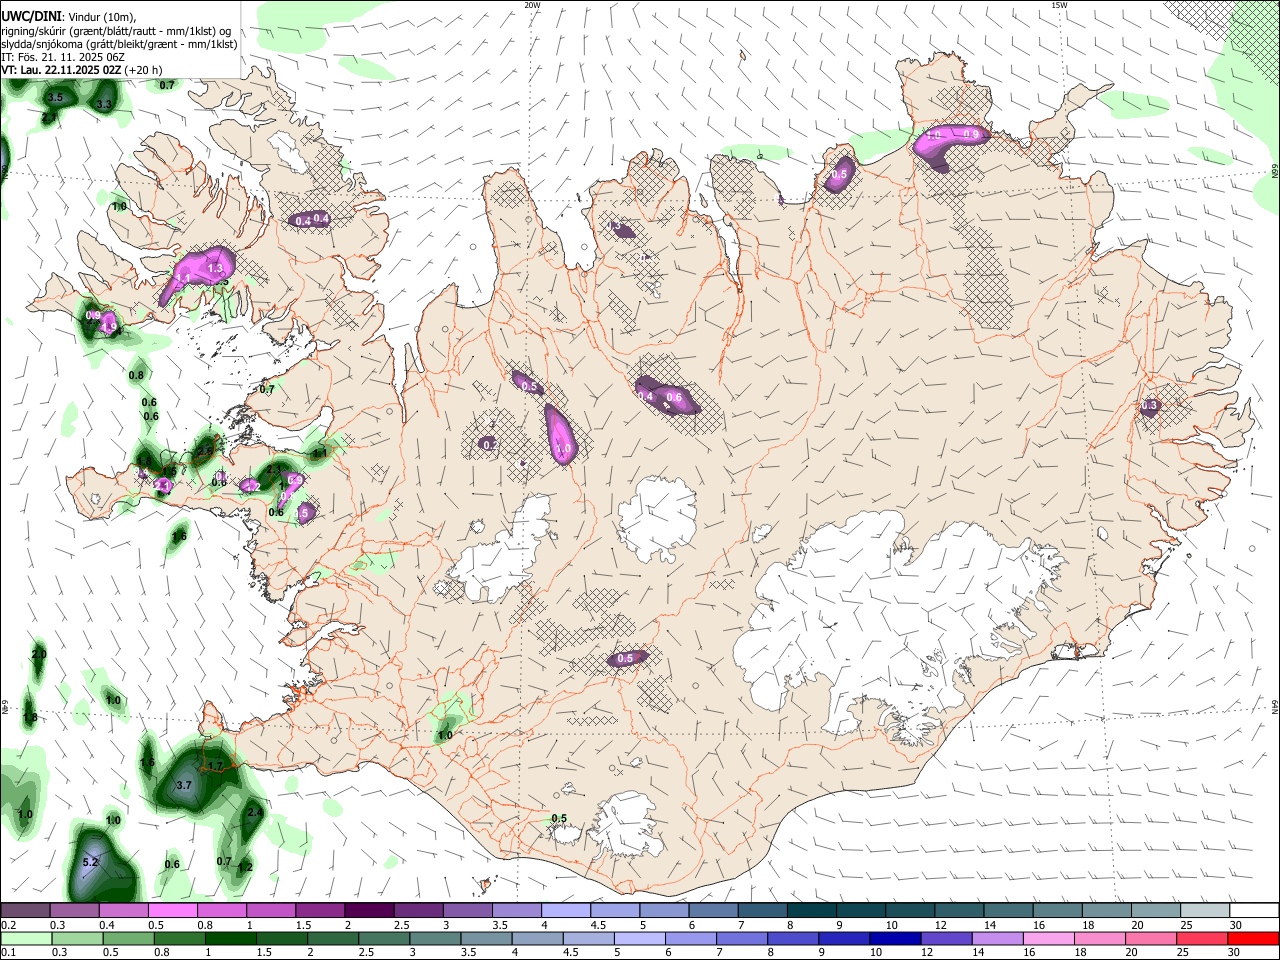Select snow swatch between 8 and 9
1280x960 pixels.
point(812,911)
